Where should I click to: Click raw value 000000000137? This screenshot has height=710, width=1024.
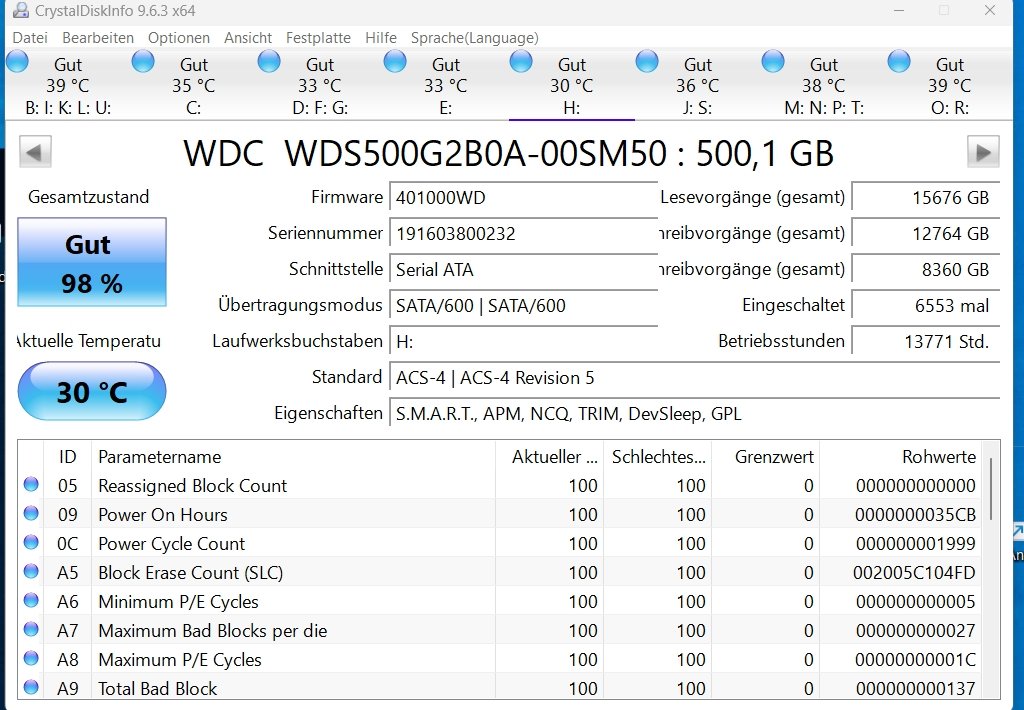(x=916, y=688)
